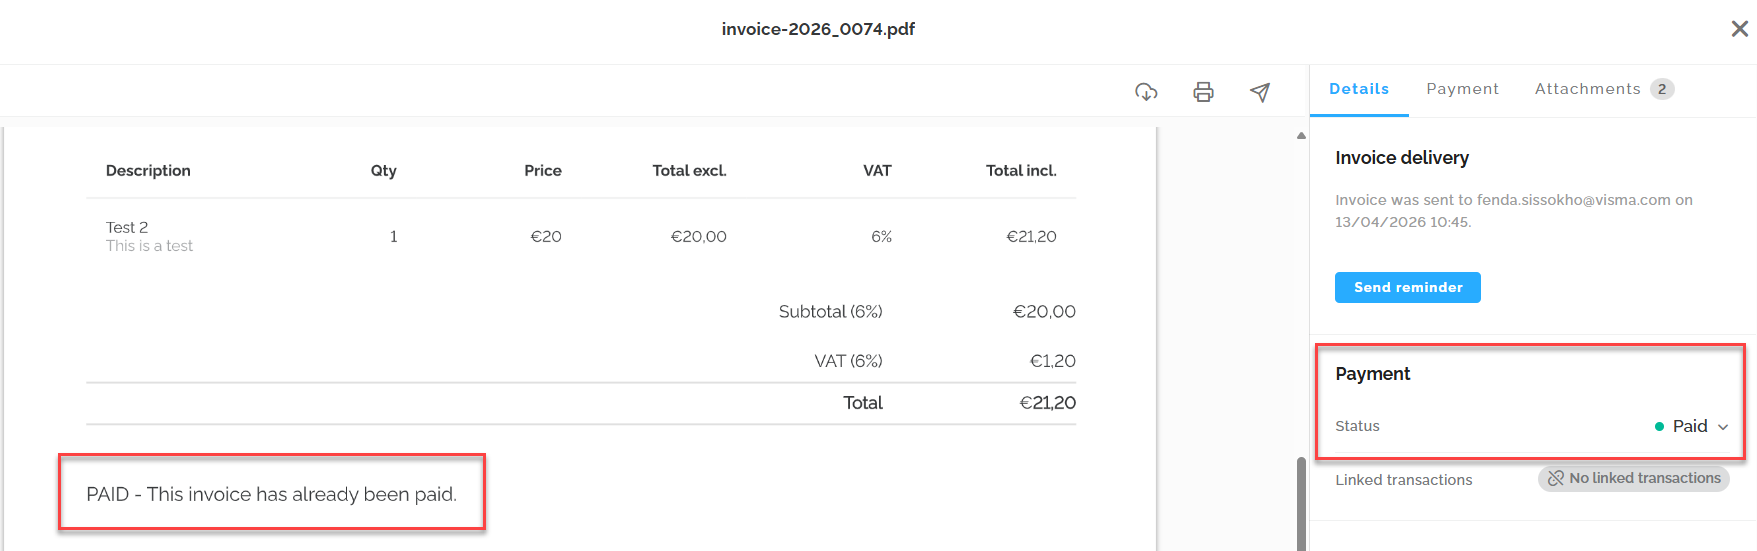
Task: Expand the Paid status chevron
Action: click(x=1723, y=427)
